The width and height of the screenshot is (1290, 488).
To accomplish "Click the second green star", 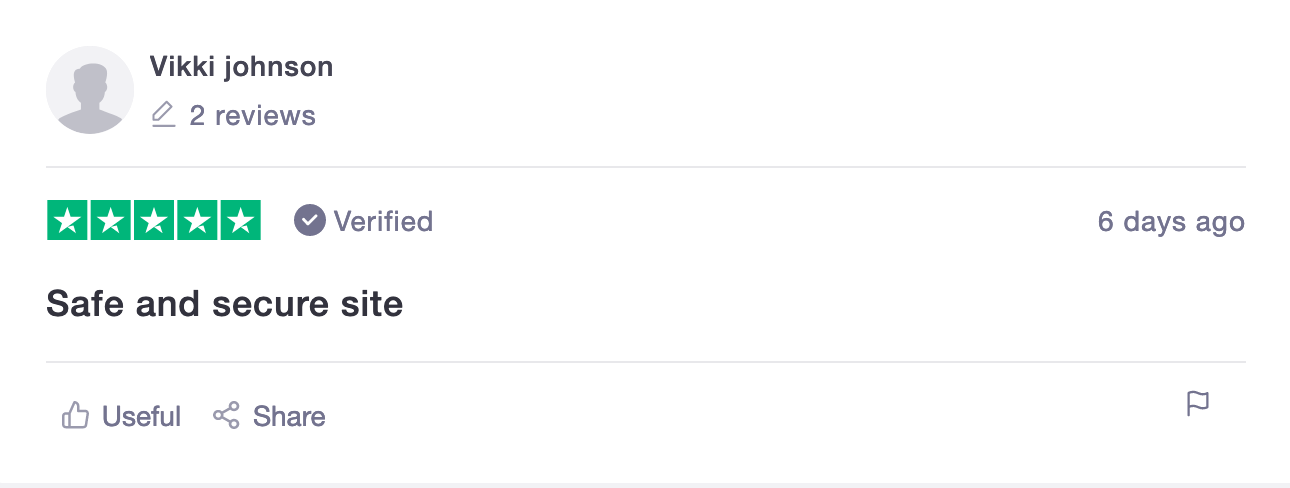I will [110, 221].
